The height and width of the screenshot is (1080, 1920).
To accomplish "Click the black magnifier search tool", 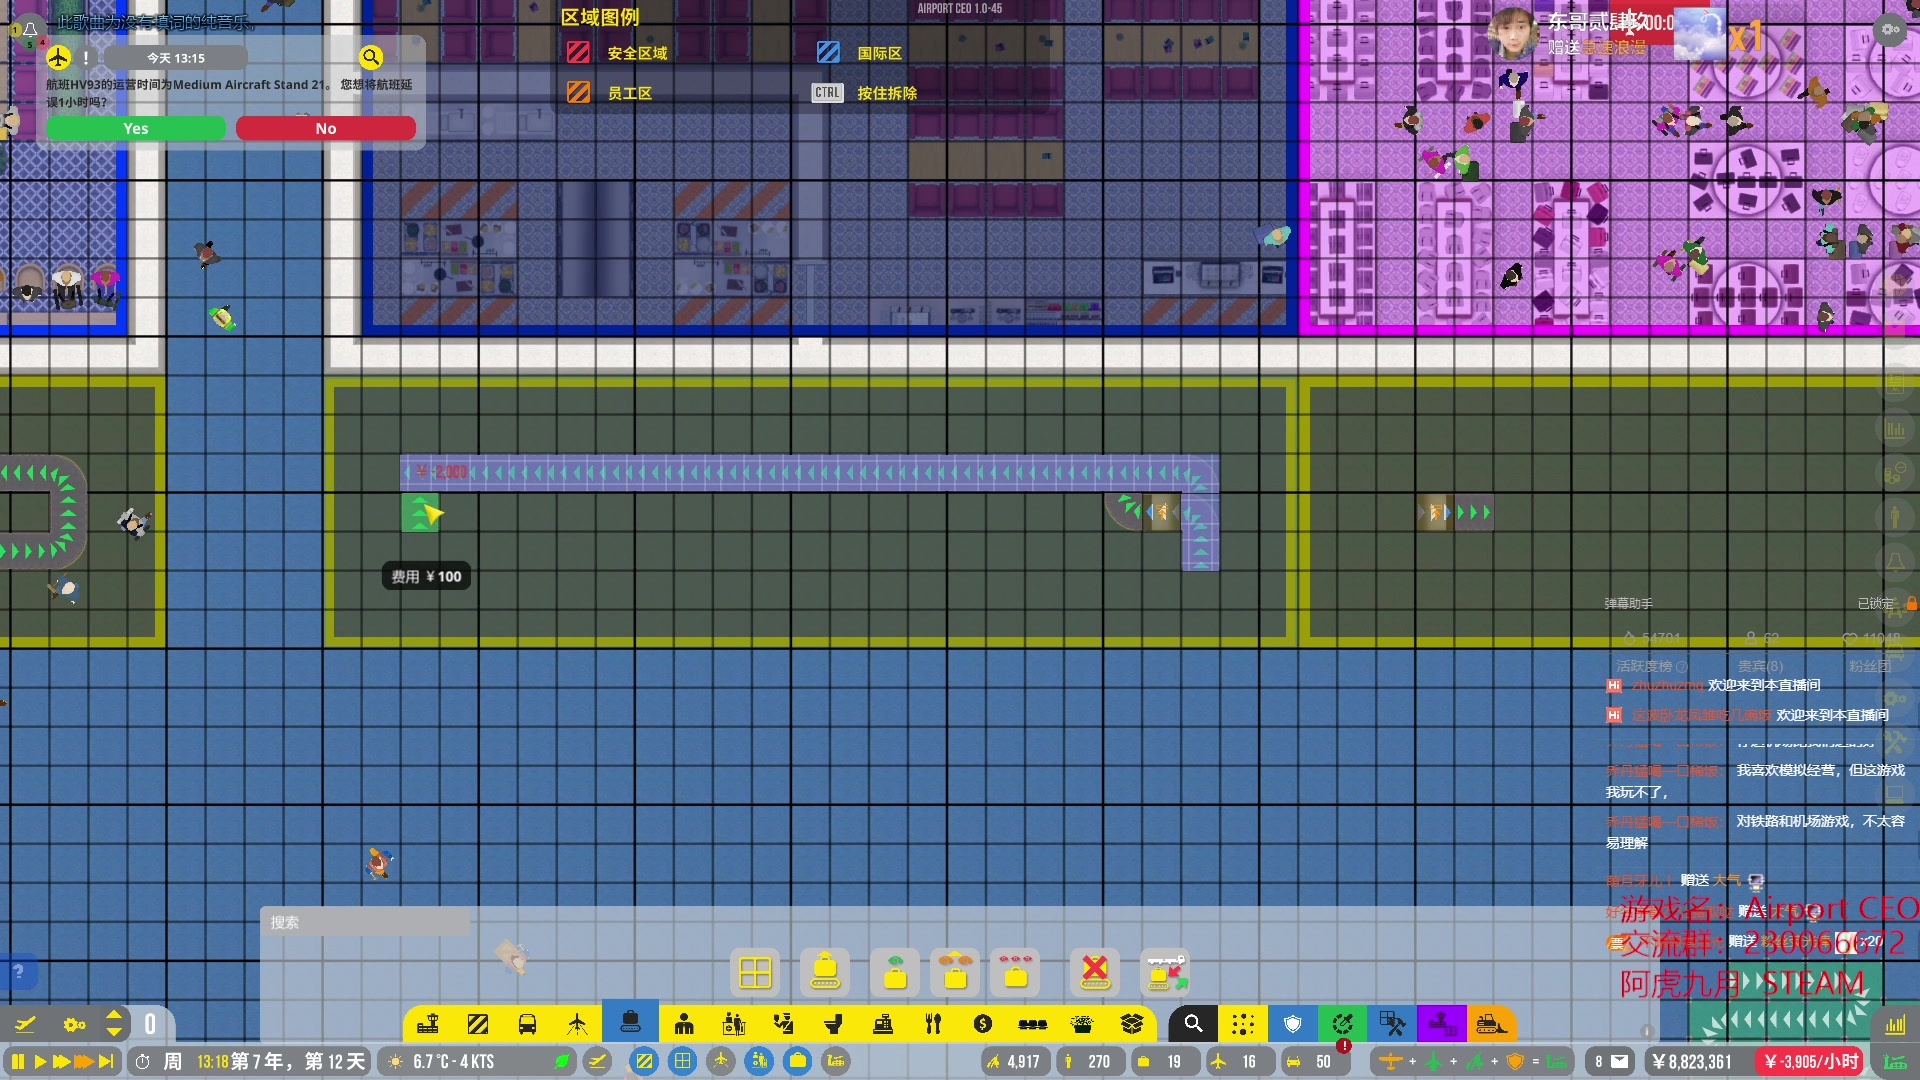I will (1193, 1023).
